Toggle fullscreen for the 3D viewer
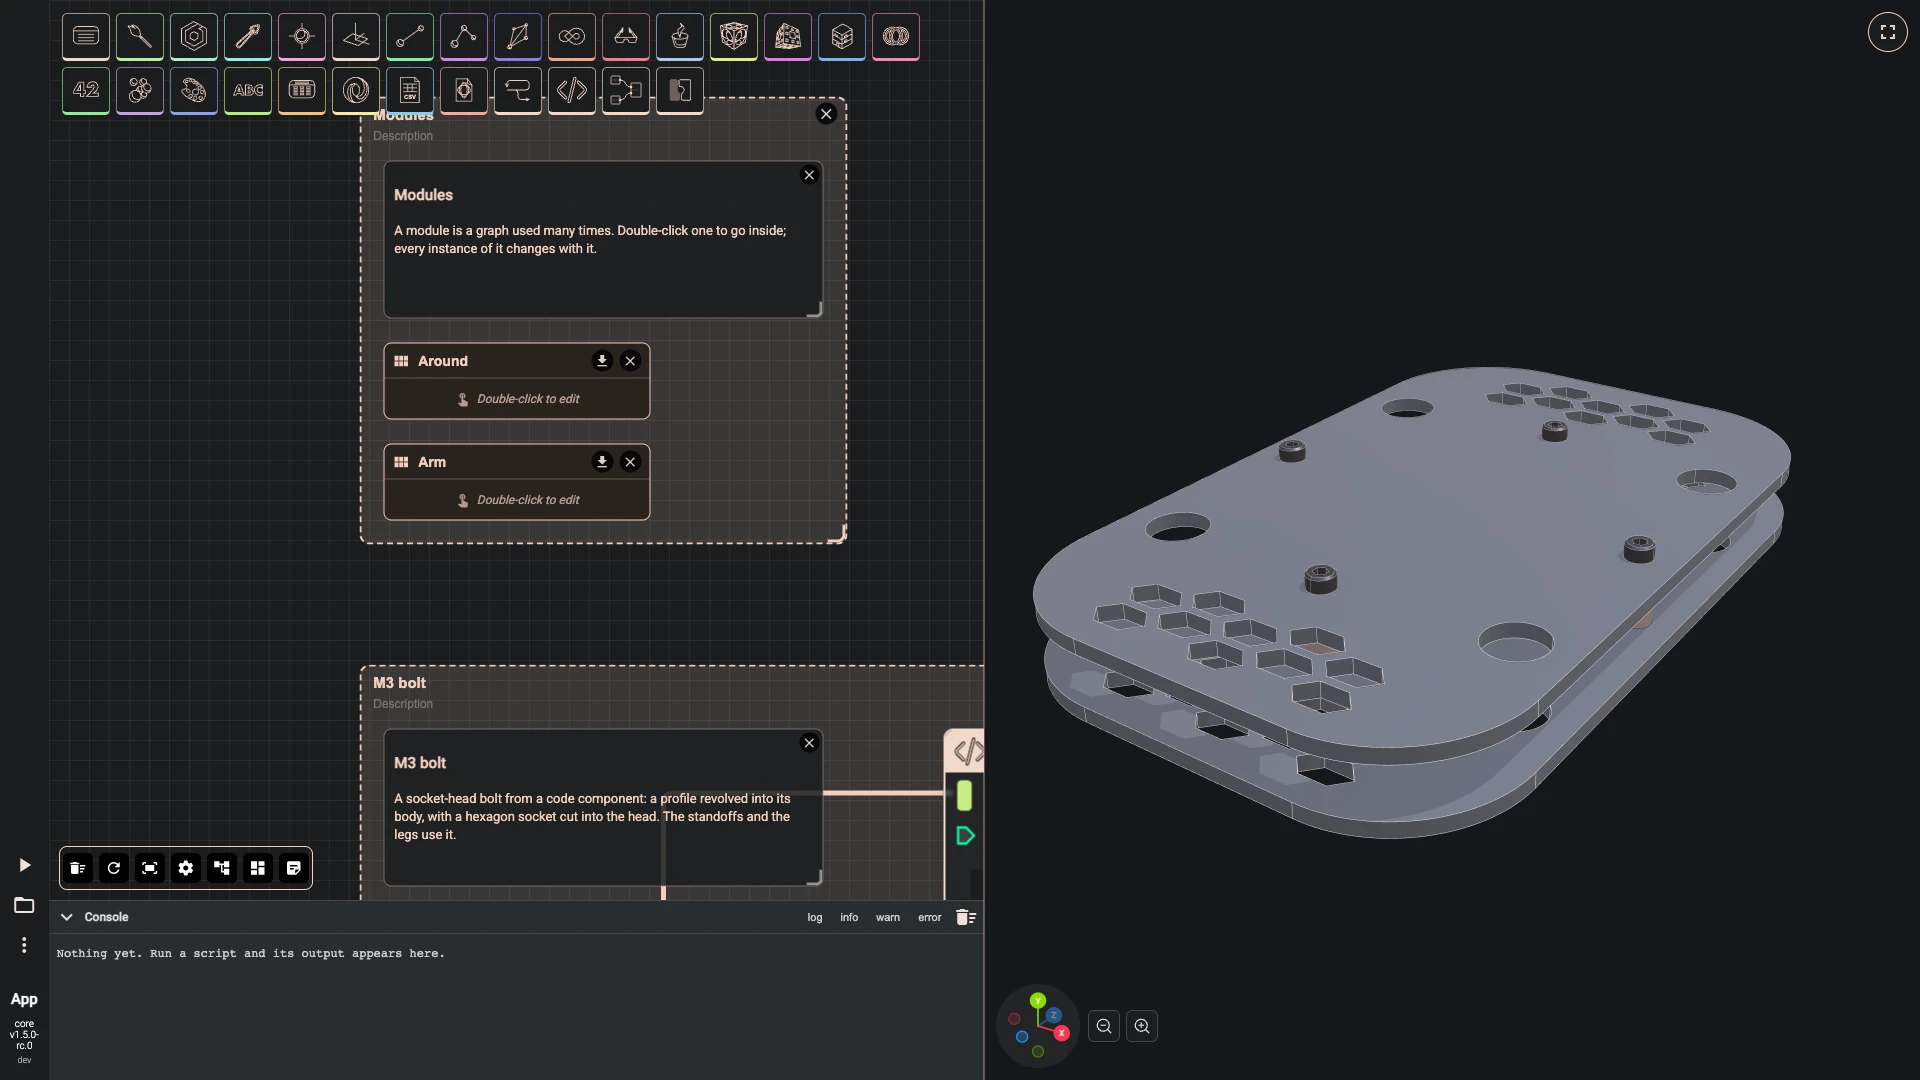The height and width of the screenshot is (1080, 1920). [1888, 32]
